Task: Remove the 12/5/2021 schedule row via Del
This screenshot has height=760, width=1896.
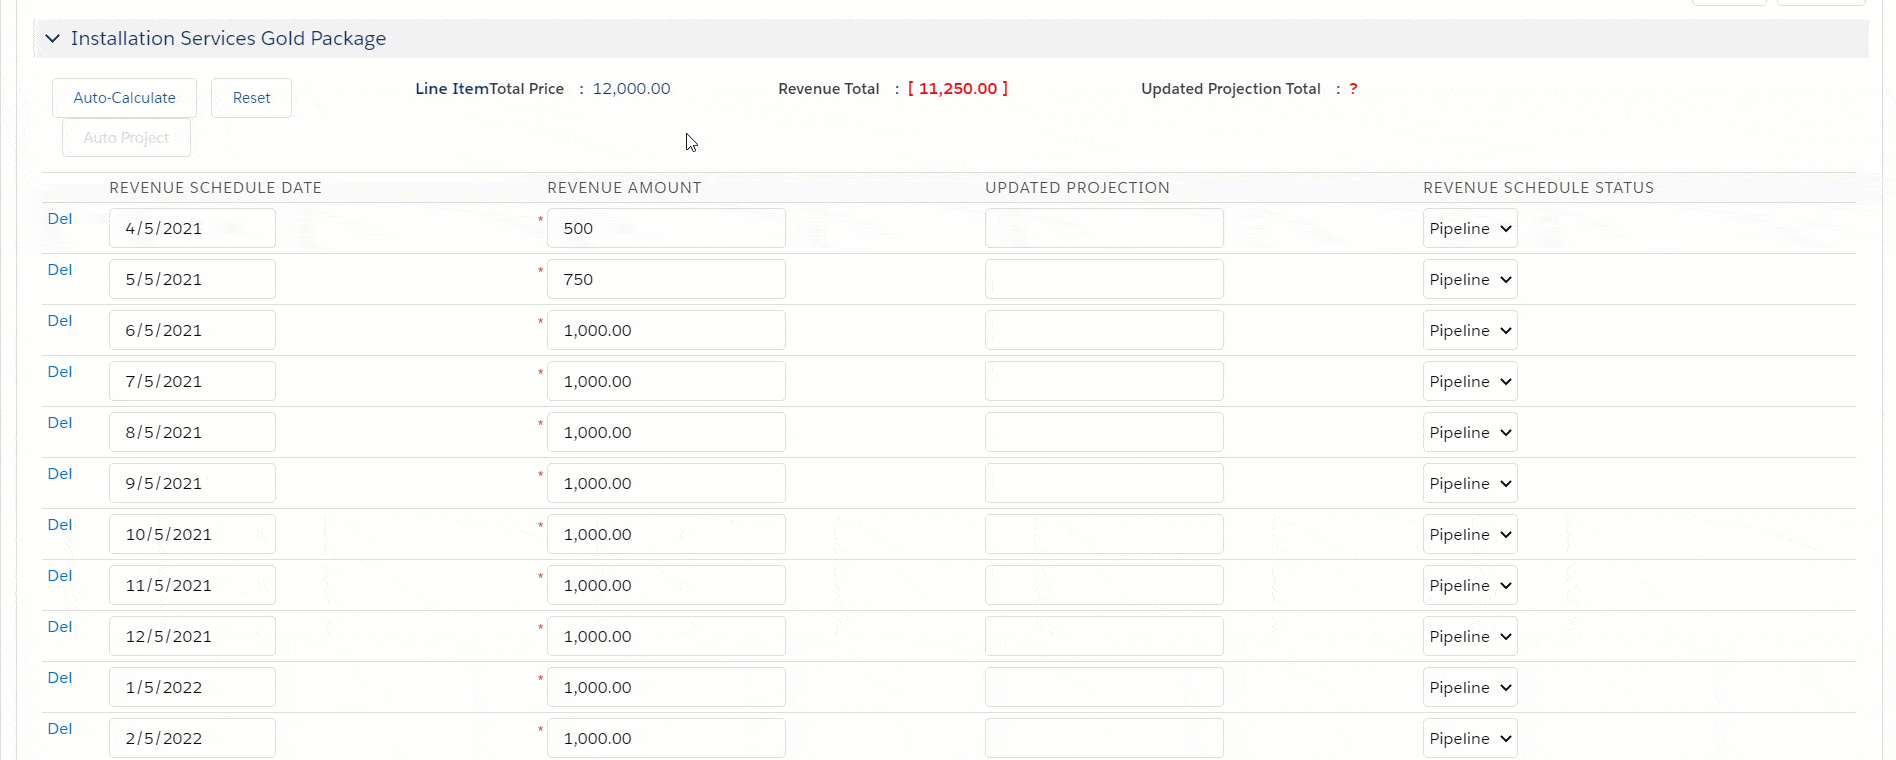Action: pos(60,627)
